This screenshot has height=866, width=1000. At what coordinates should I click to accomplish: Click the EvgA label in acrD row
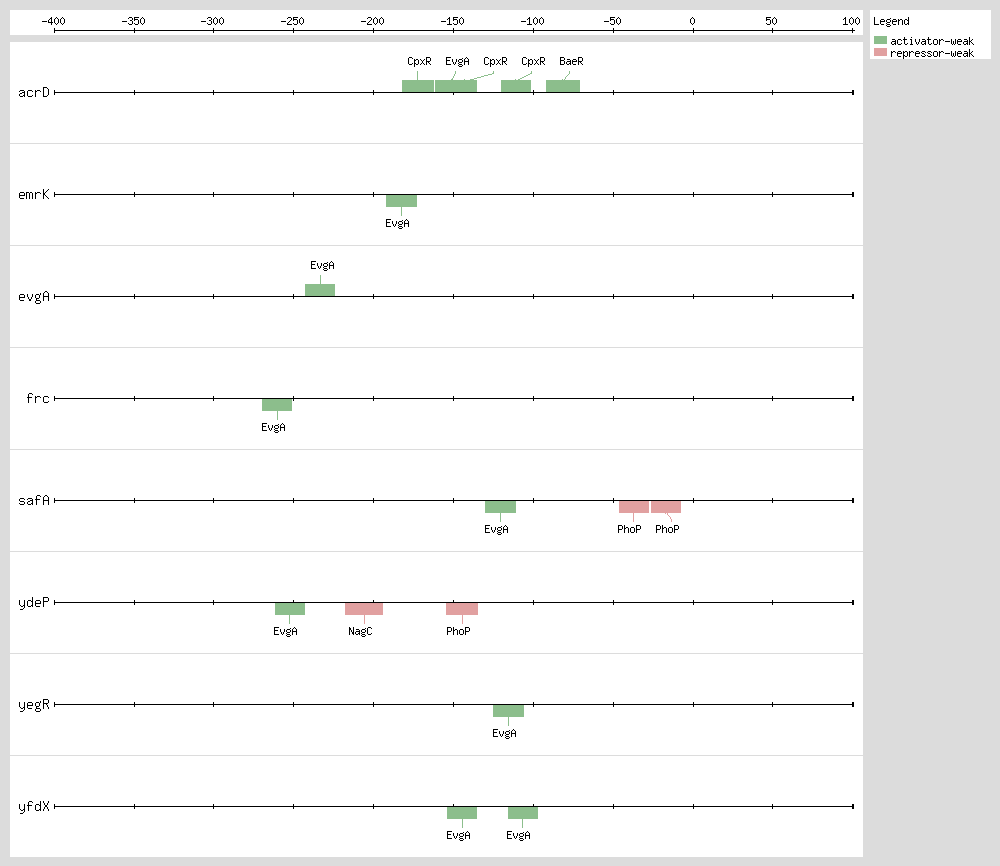pyautogui.click(x=457, y=61)
